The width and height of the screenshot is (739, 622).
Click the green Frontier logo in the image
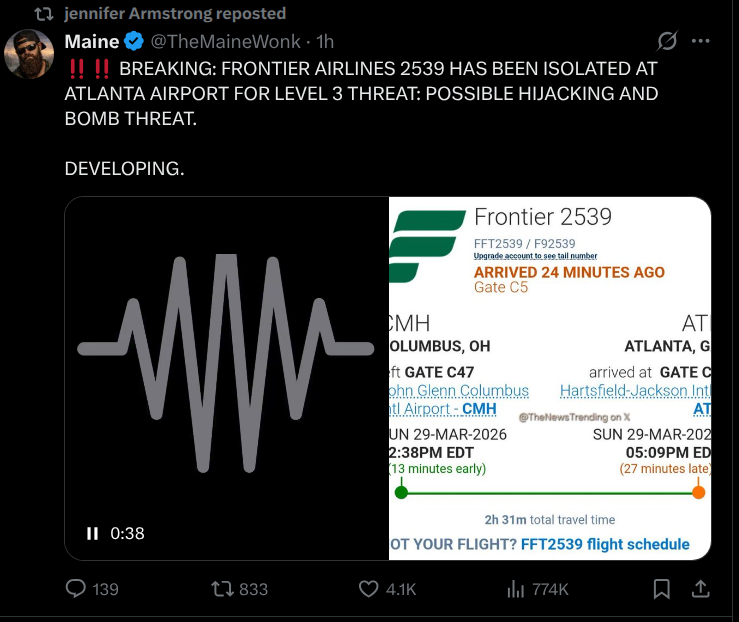click(427, 246)
